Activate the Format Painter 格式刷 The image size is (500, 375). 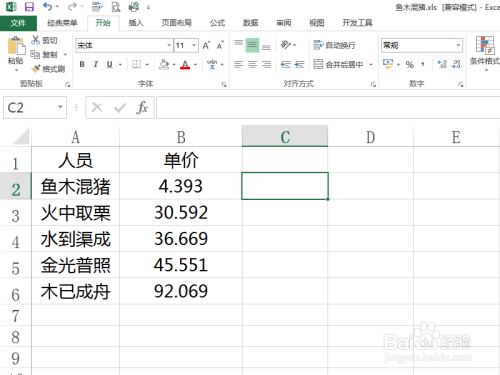click(48, 69)
